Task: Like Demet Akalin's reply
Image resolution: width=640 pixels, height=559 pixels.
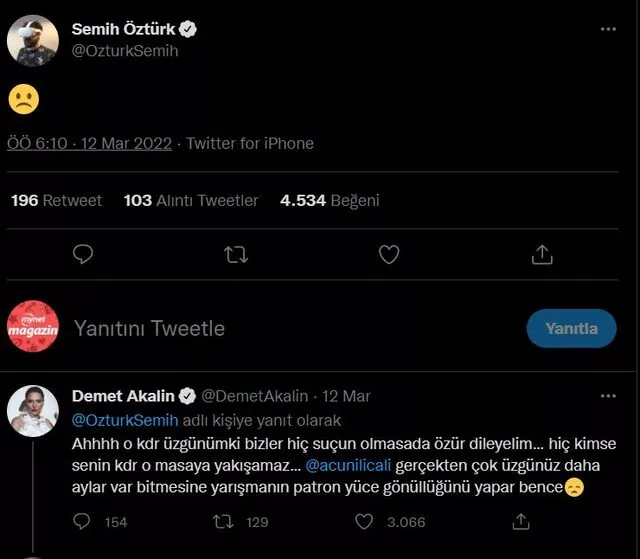Action: (366, 521)
